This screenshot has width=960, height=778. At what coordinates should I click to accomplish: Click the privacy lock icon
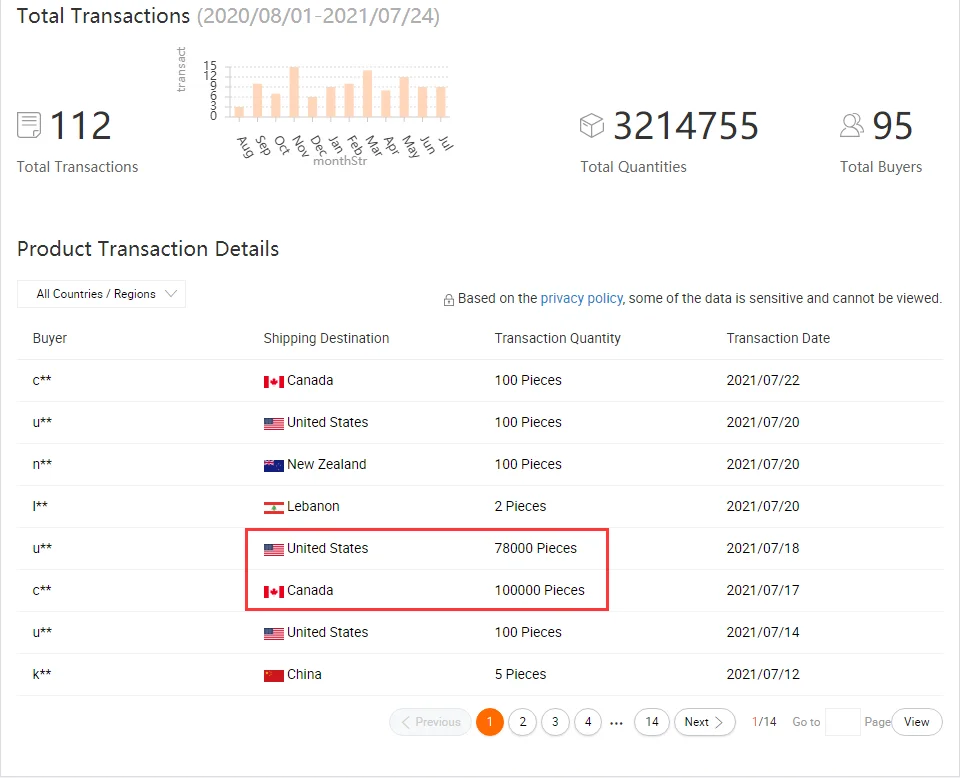(449, 299)
